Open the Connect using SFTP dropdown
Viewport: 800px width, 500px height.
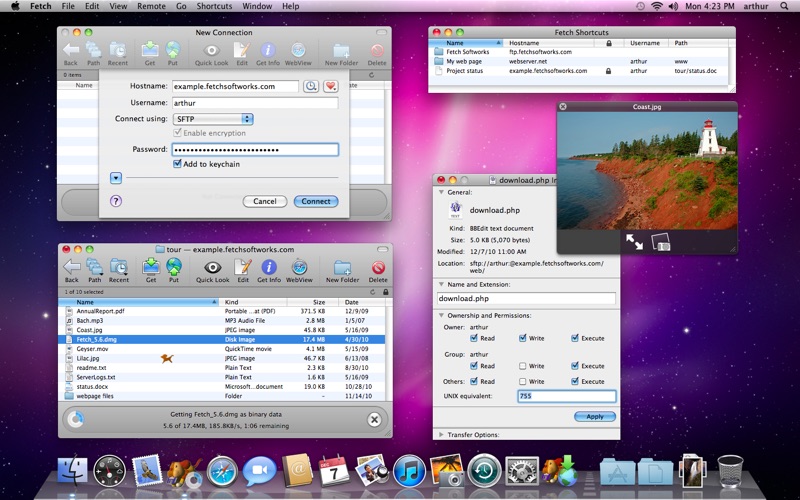(x=213, y=119)
